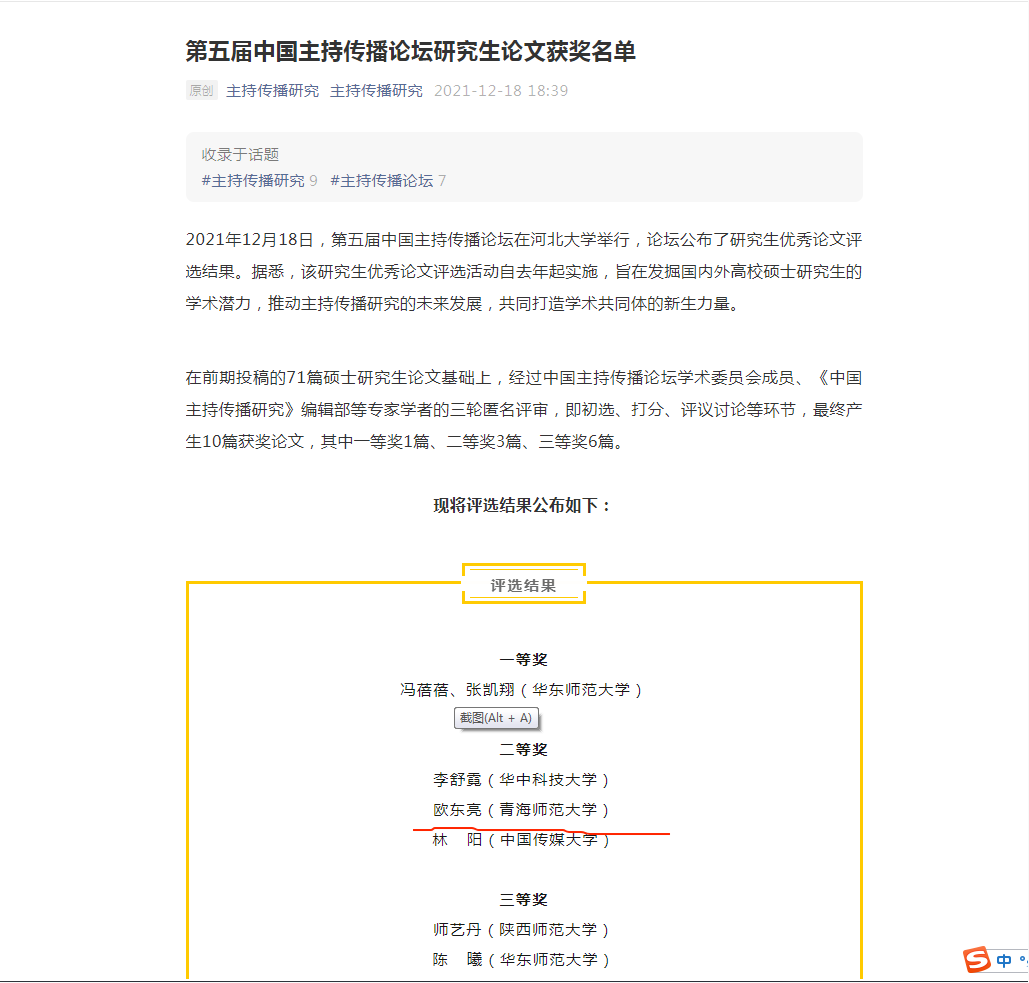Screen dimensions: 1029x983
Task: Click the 主持传播研究 account link beside the date
Action: point(376,91)
